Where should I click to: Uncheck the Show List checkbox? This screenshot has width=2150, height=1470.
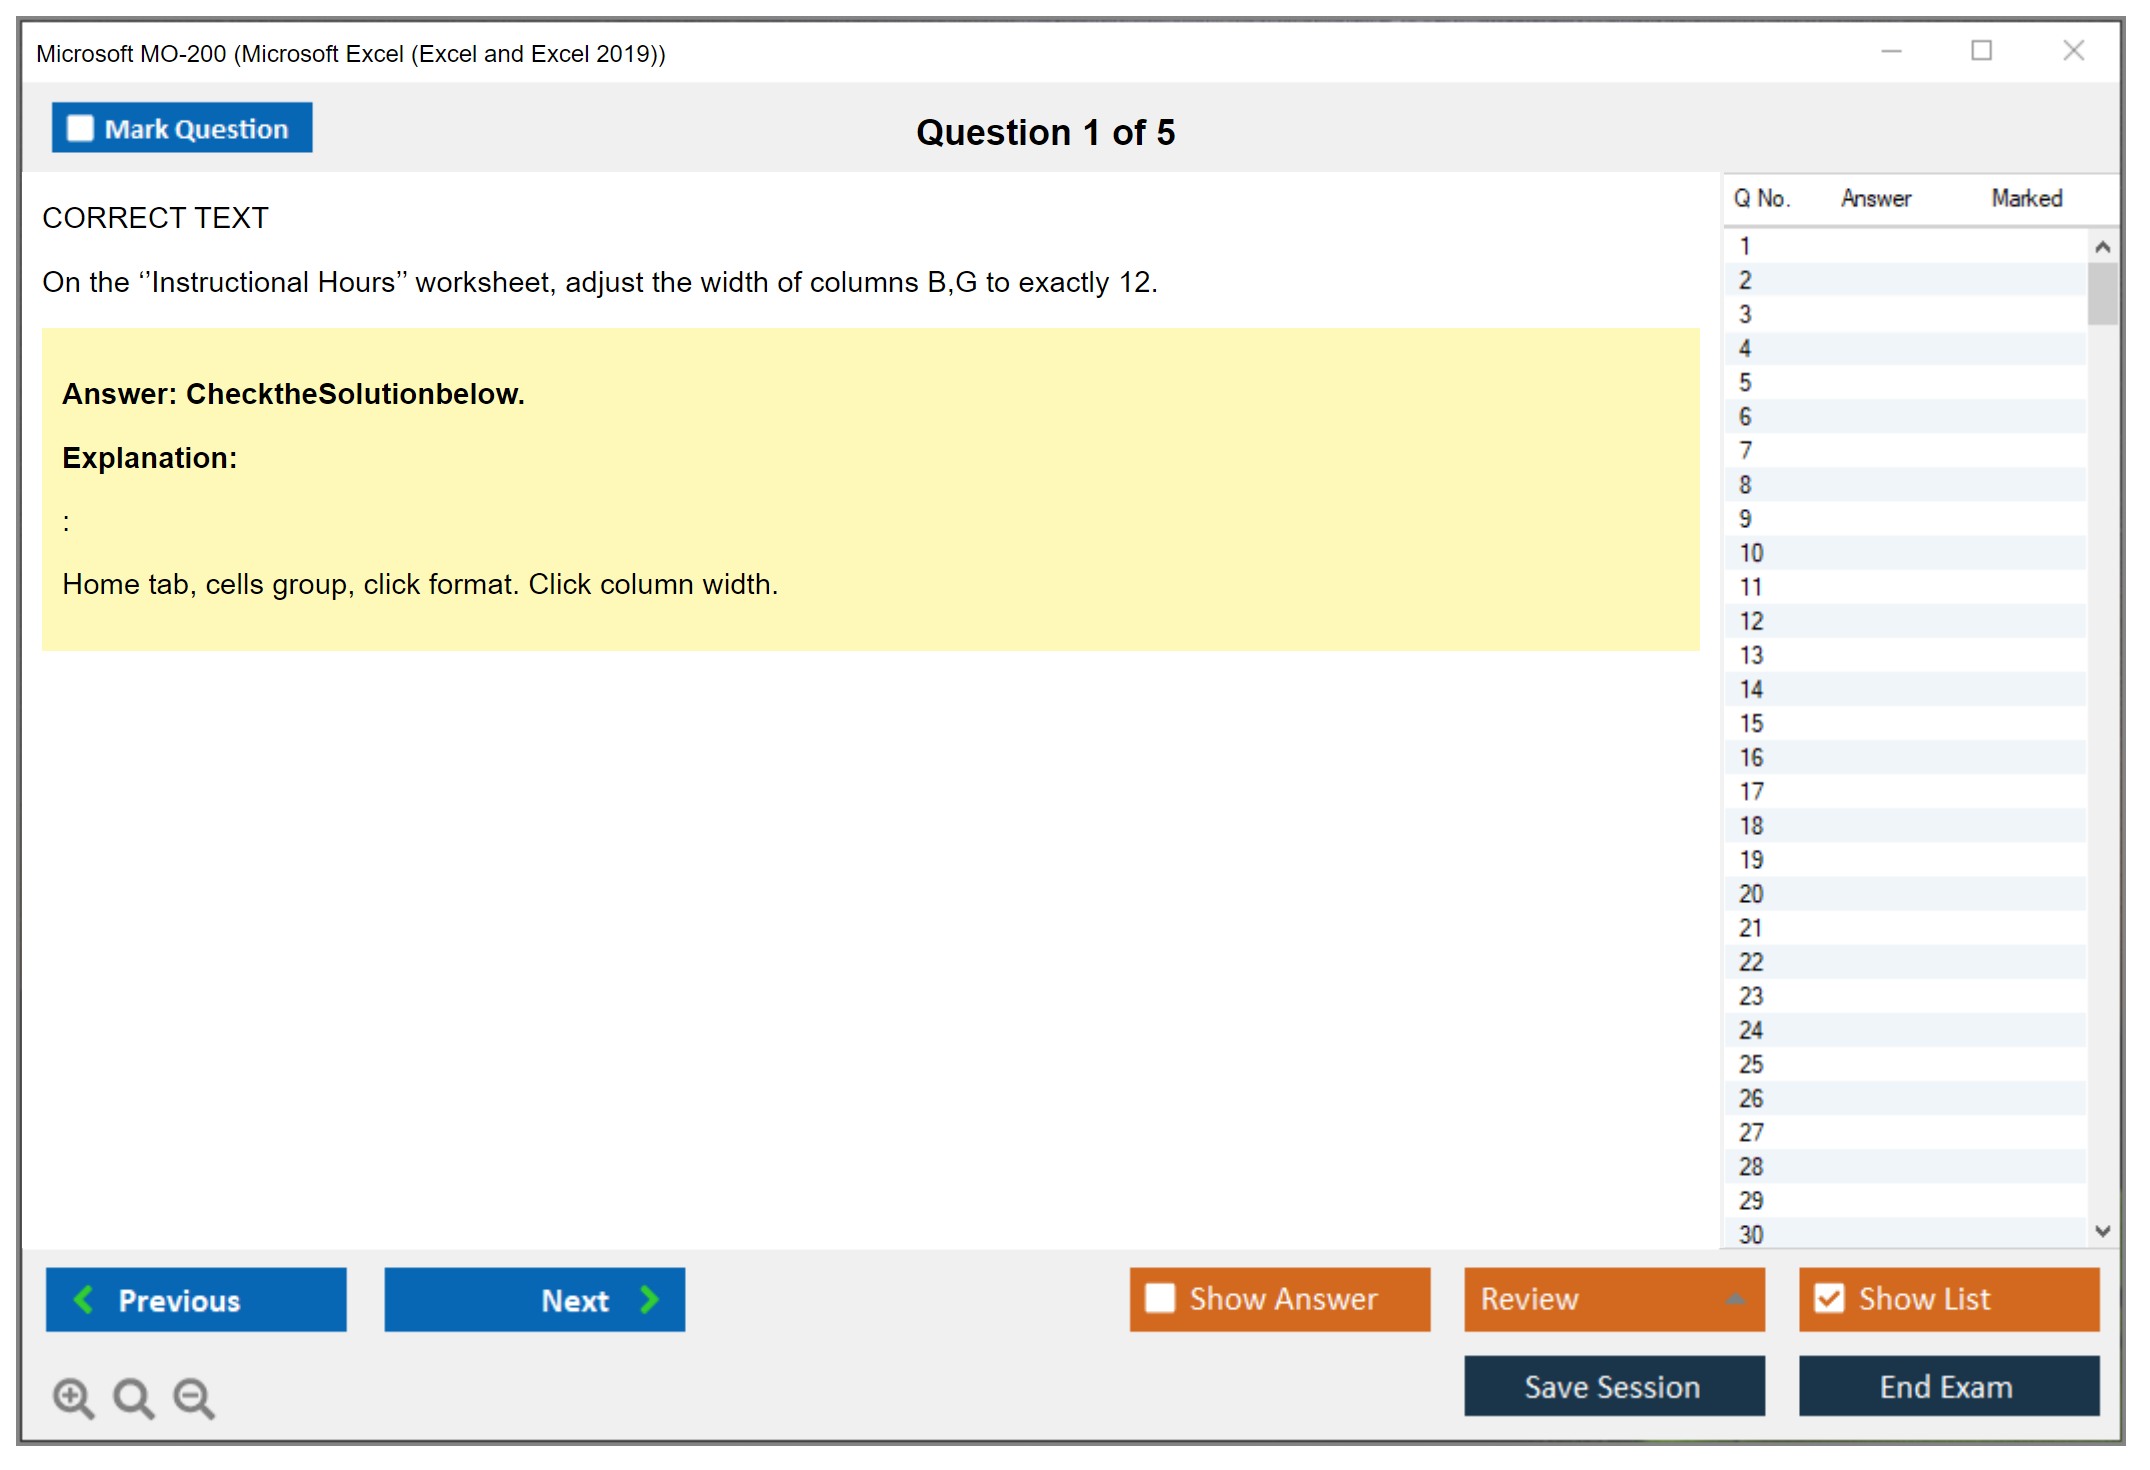[1829, 1298]
